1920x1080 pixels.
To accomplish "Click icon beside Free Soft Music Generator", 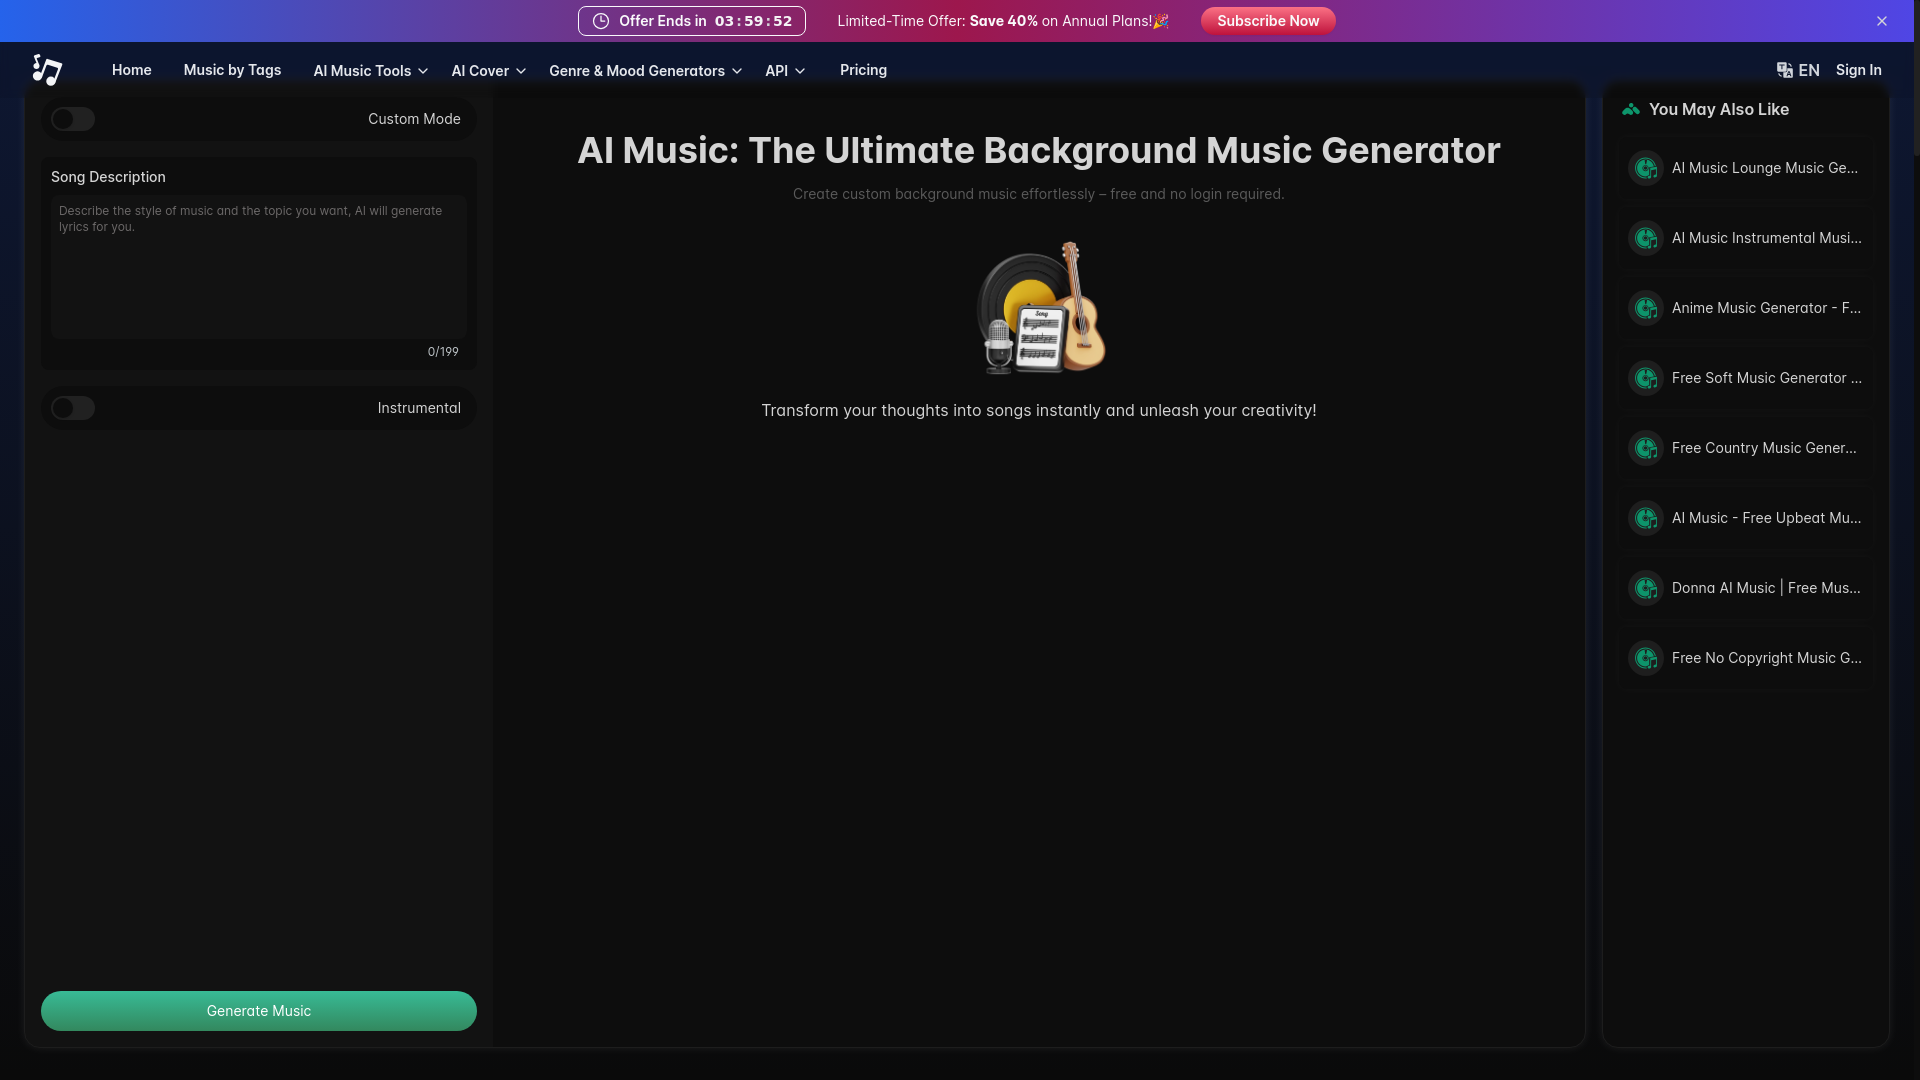I will pyautogui.click(x=1645, y=378).
